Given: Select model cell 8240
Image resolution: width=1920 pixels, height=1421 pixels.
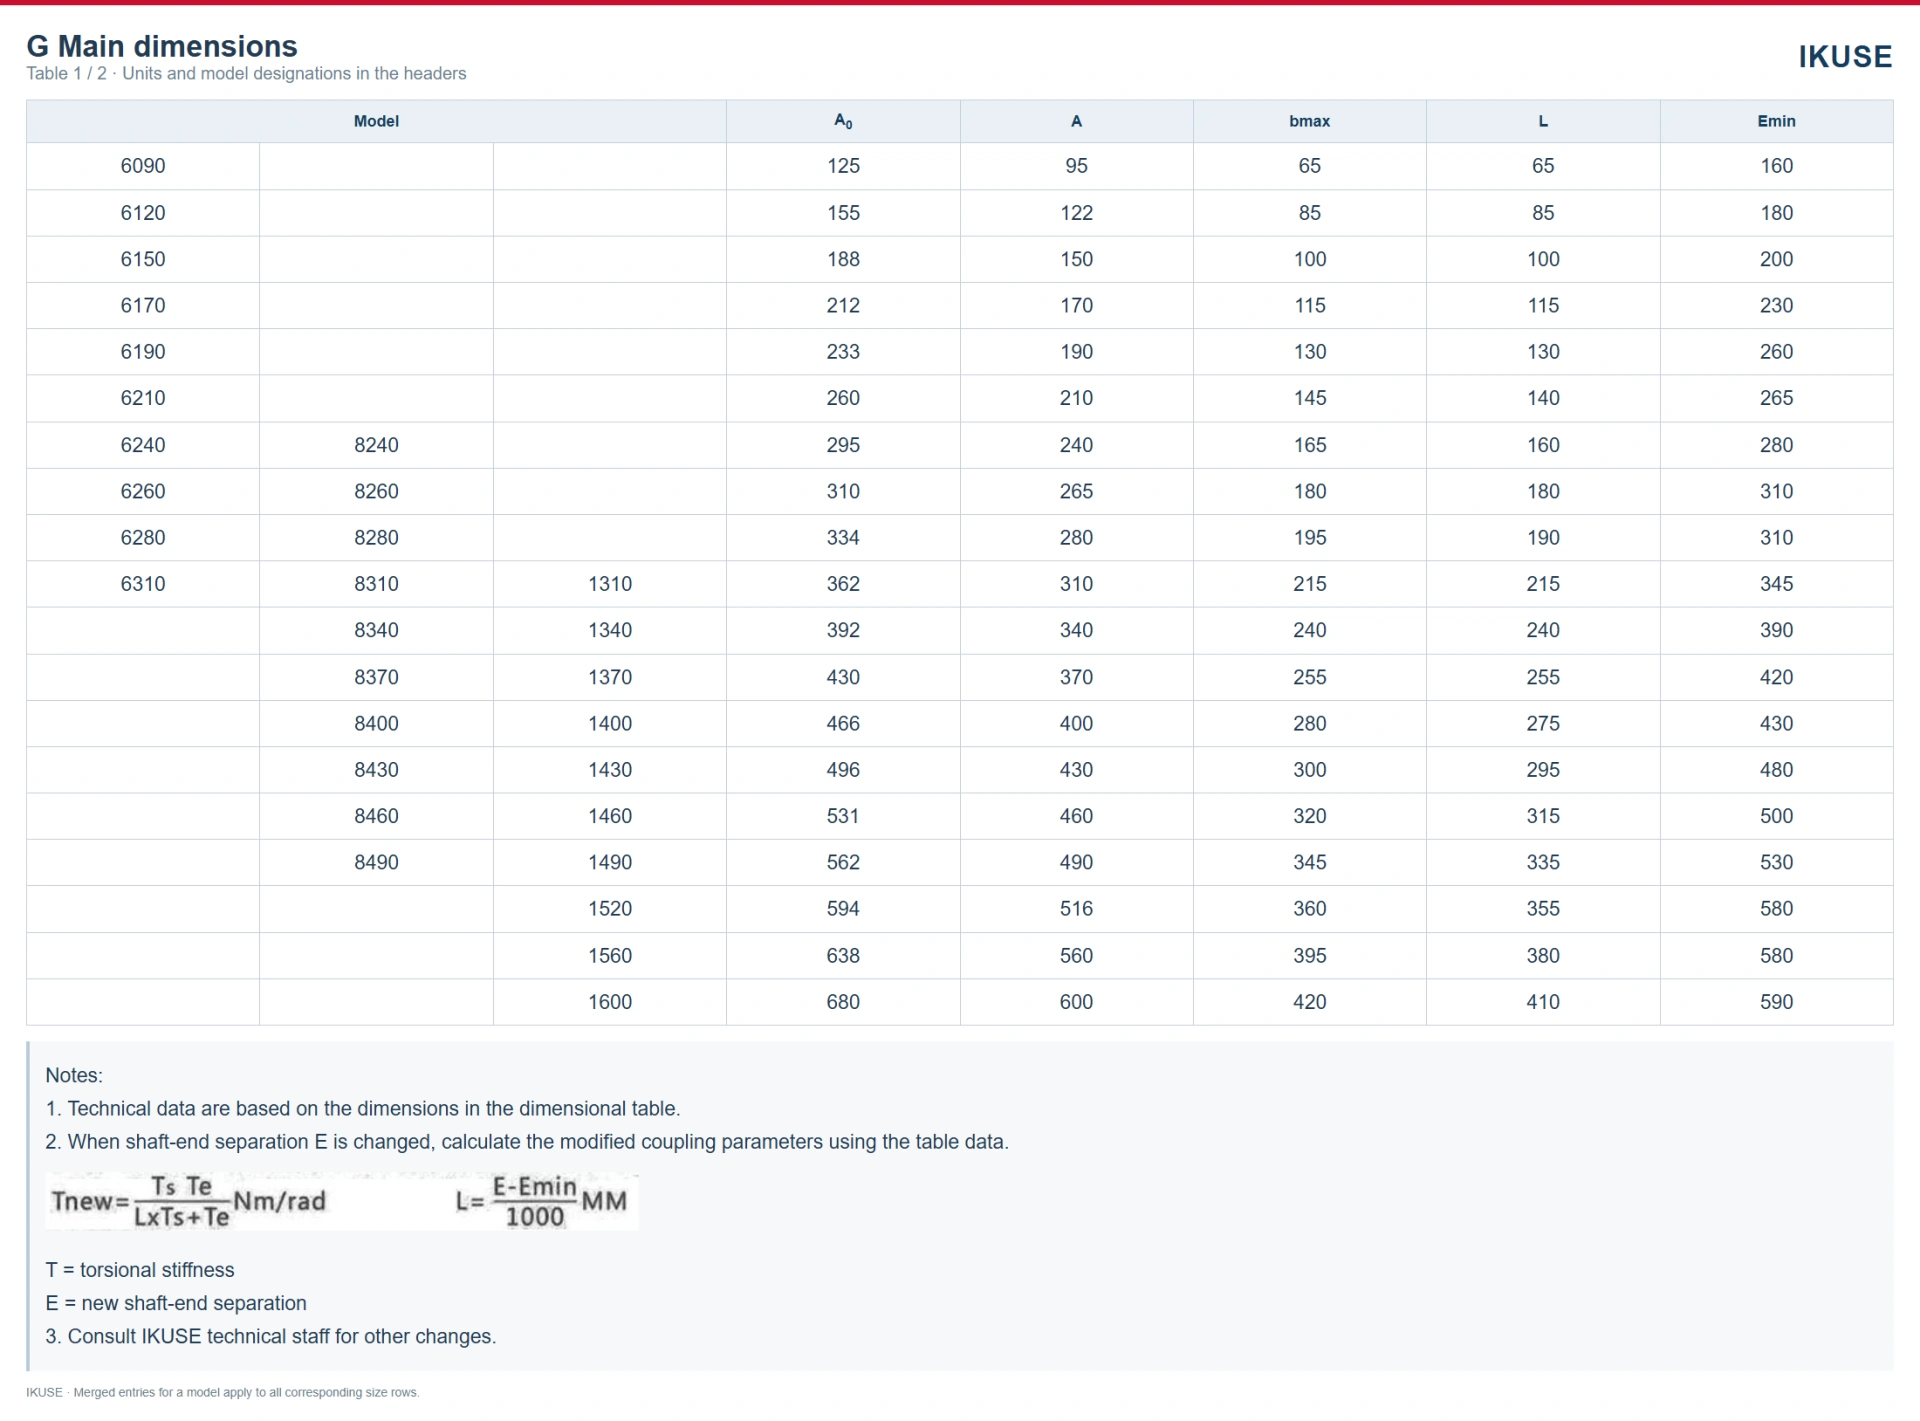Looking at the screenshot, I should pos(376,445).
